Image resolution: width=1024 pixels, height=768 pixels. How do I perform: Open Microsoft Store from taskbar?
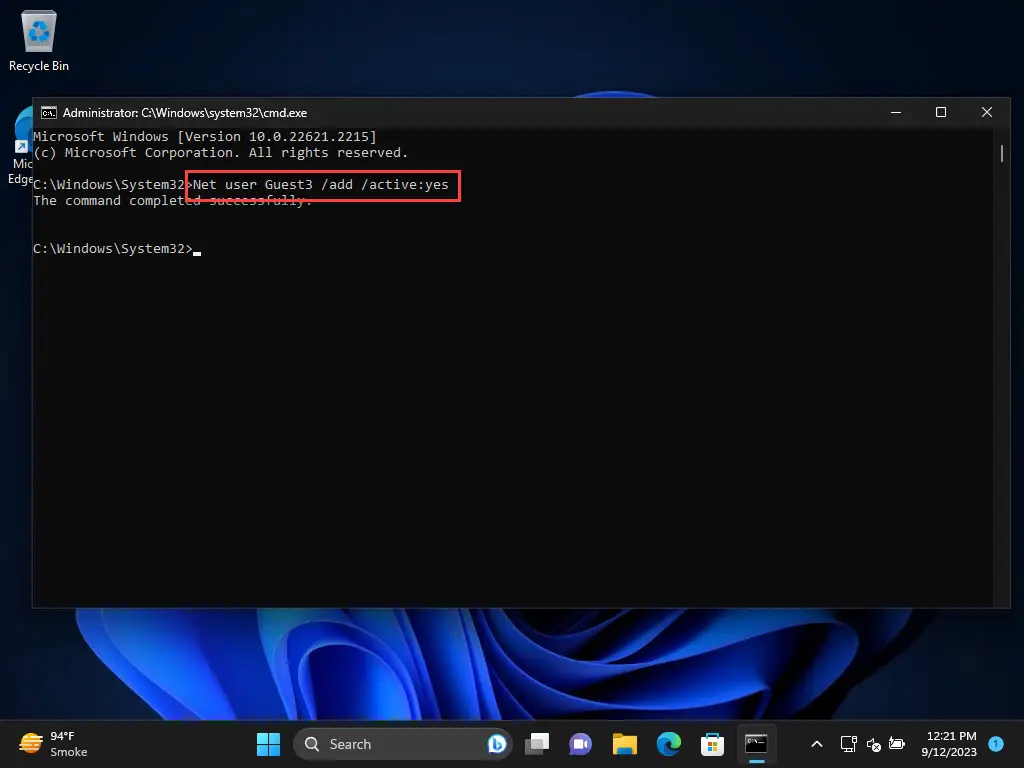[x=712, y=744]
